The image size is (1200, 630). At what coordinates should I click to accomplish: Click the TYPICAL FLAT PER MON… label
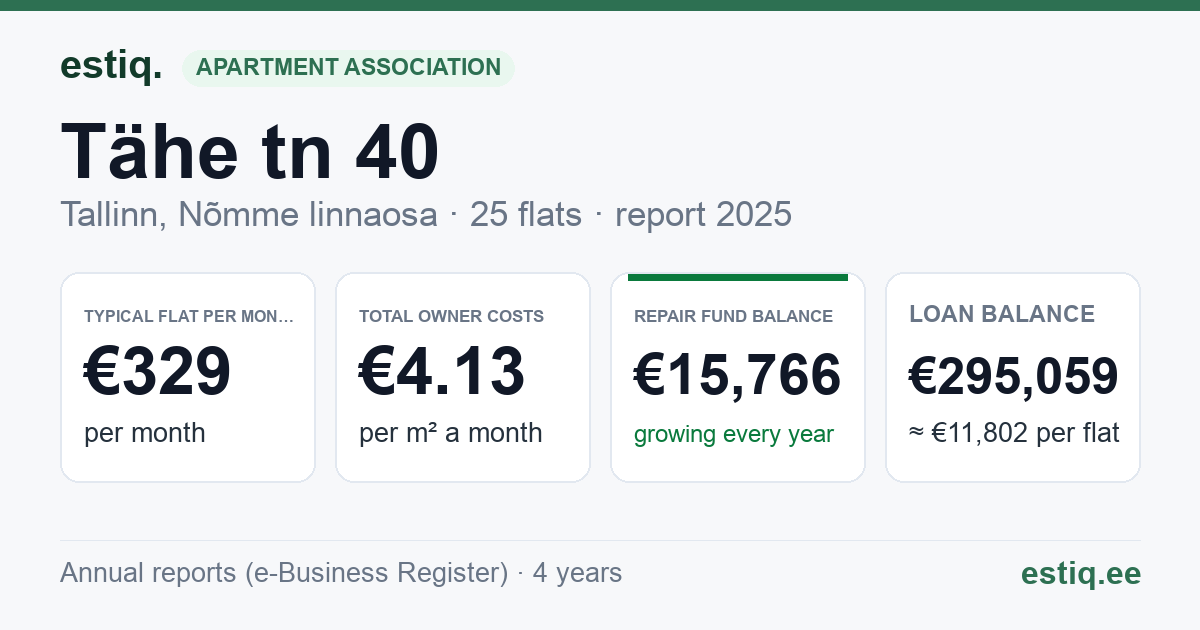click(189, 317)
